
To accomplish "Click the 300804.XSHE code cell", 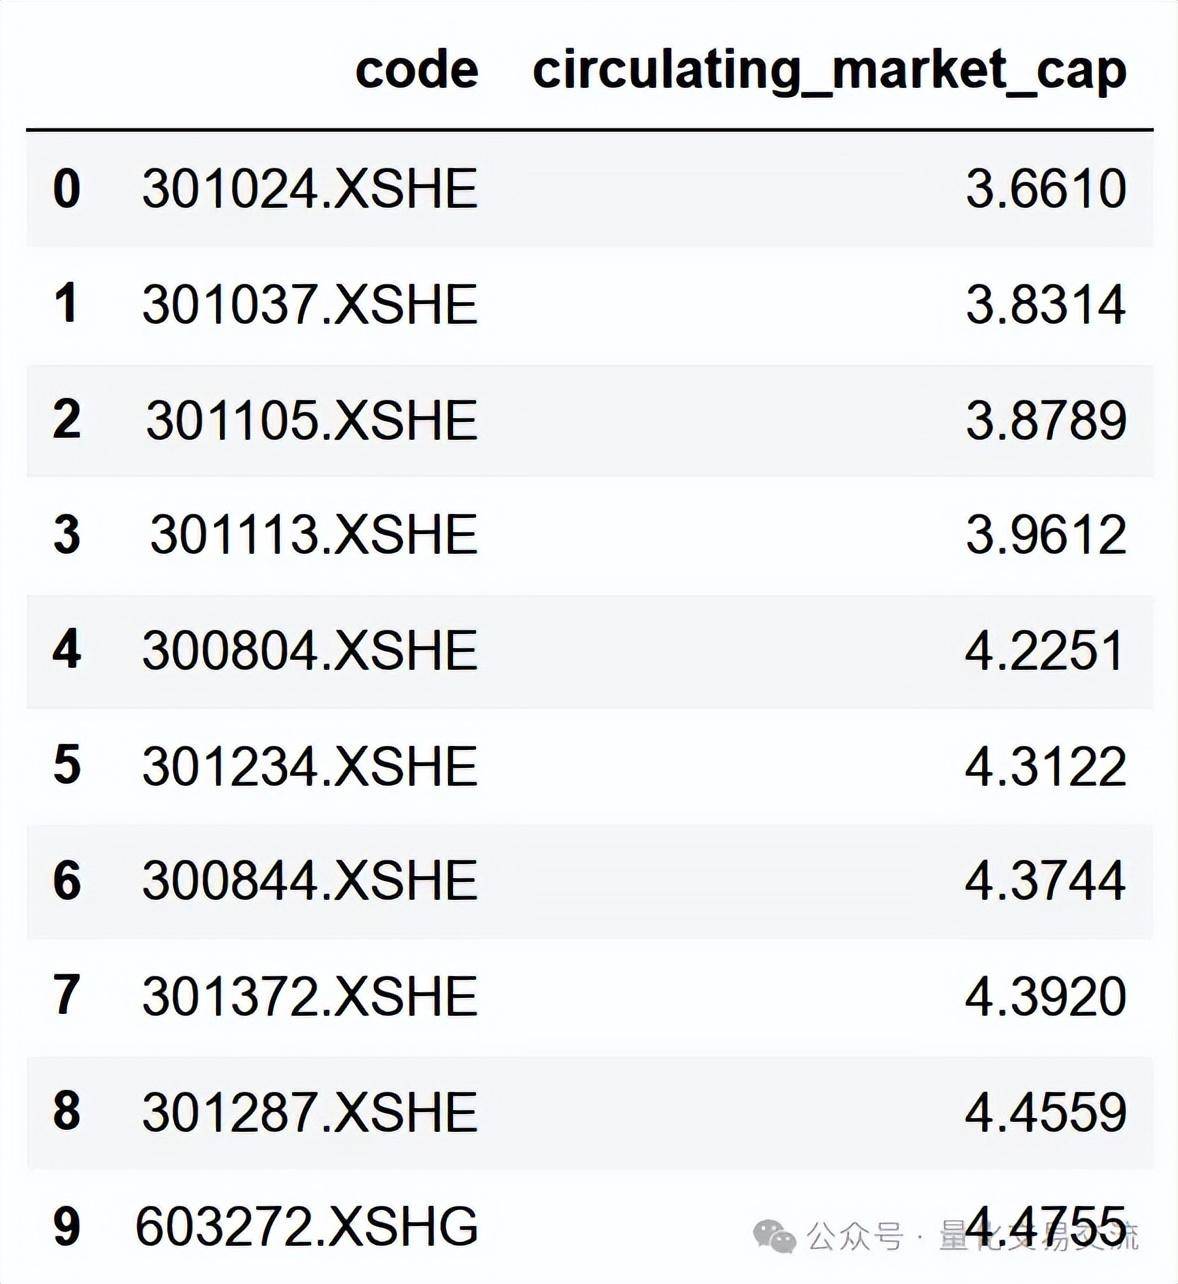I will pos(310,650).
